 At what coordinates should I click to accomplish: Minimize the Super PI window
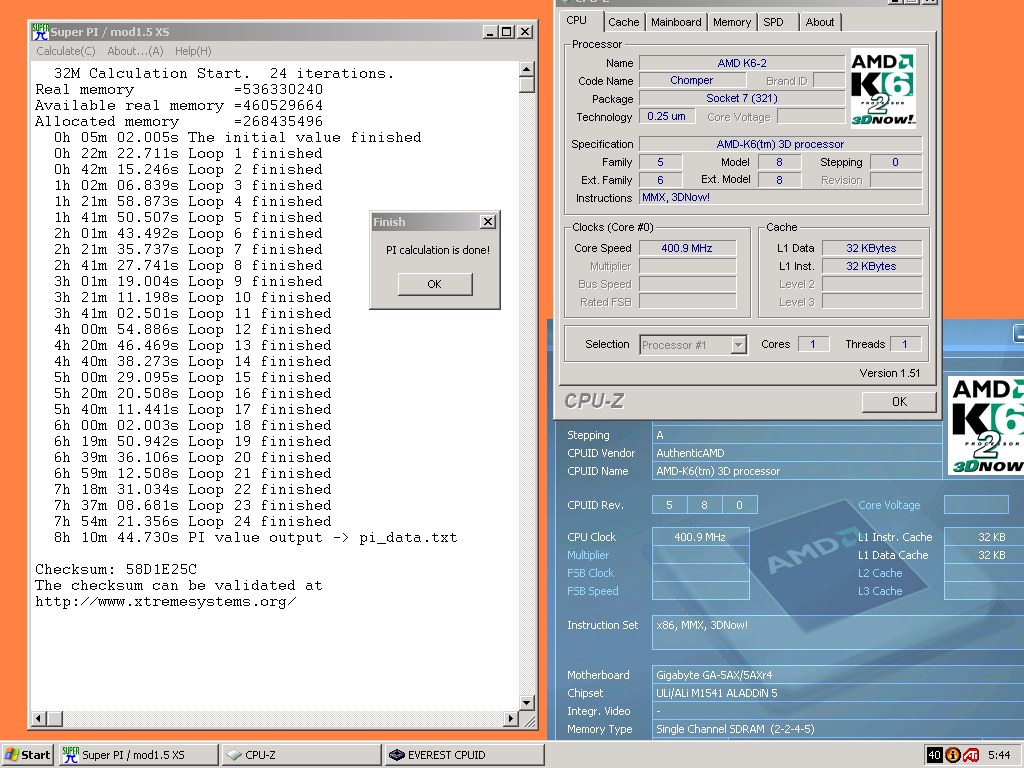[x=490, y=31]
